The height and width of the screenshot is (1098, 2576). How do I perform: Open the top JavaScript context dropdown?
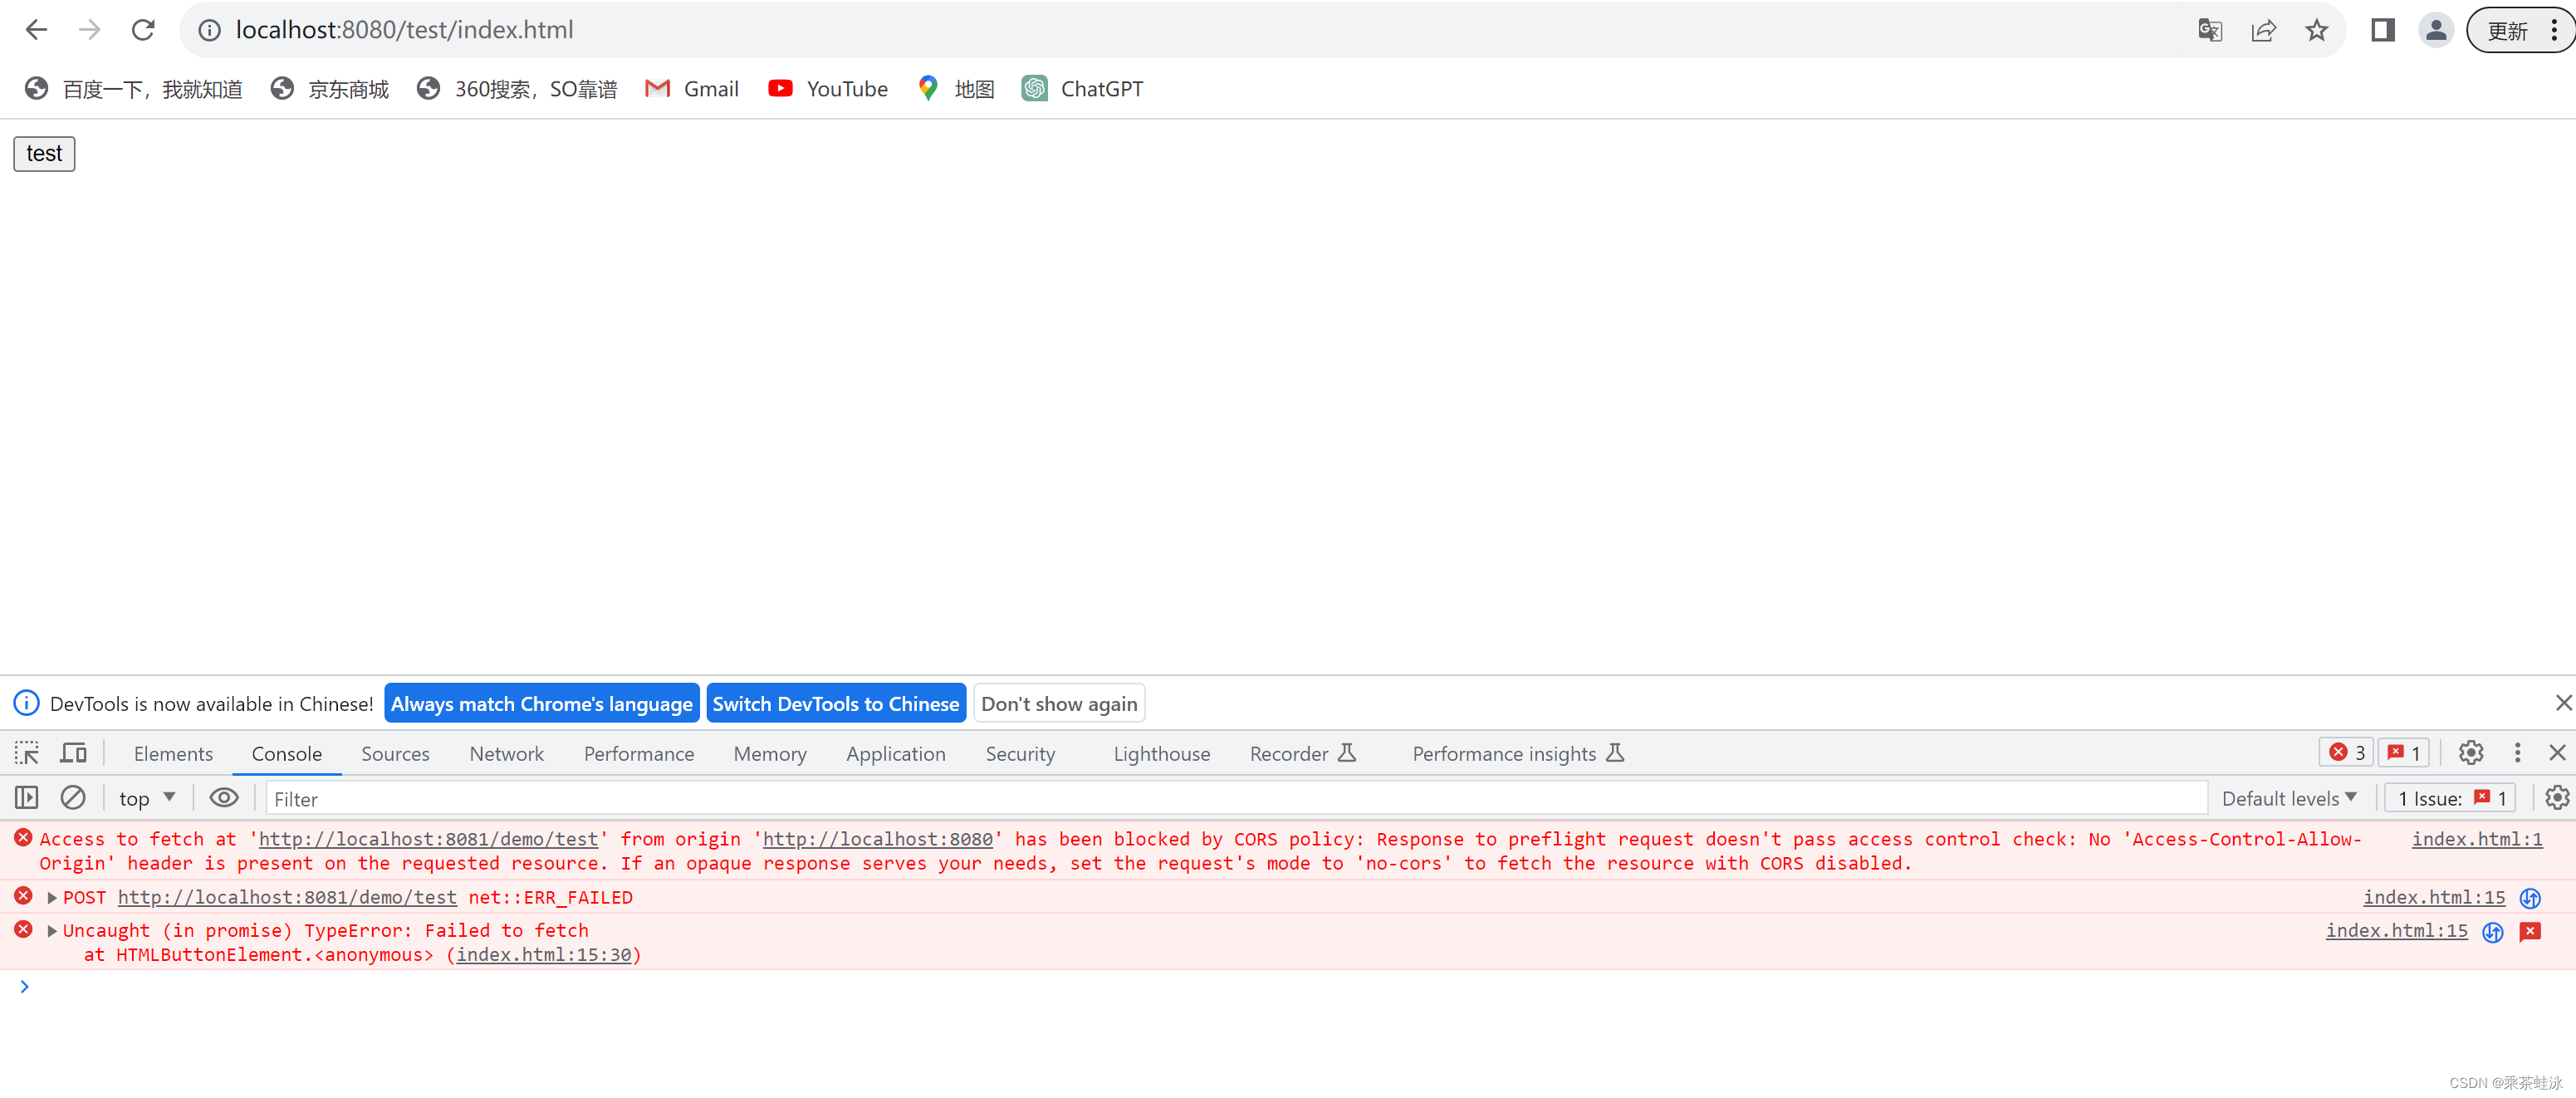(148, 798)
